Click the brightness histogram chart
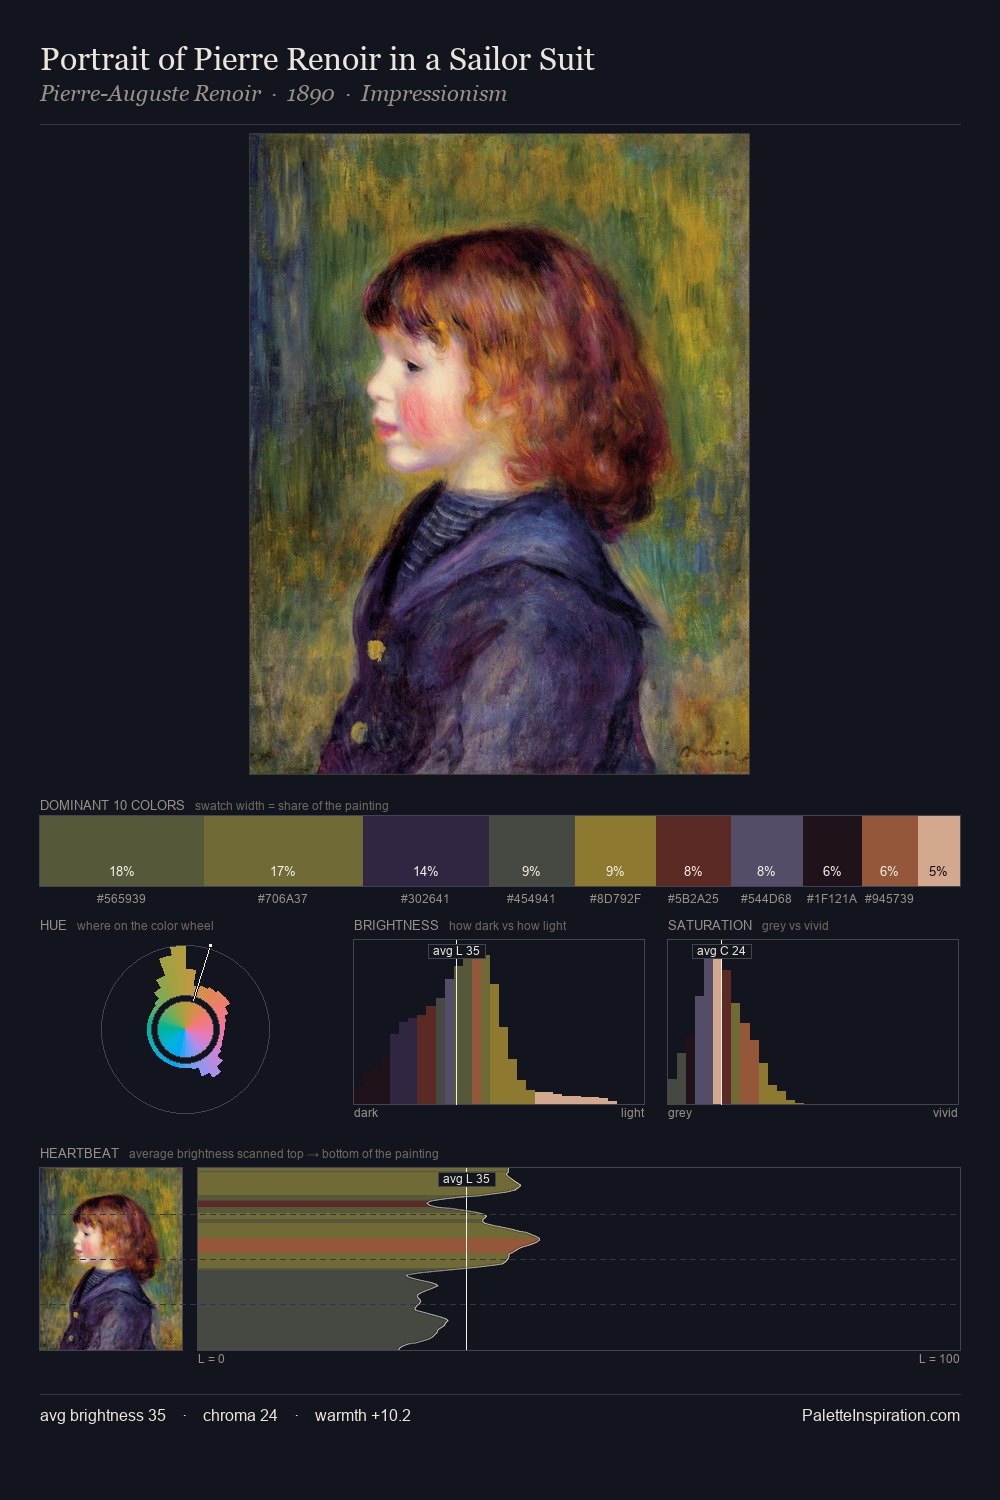The image size is (1000, 1500). coord(499,1022)
